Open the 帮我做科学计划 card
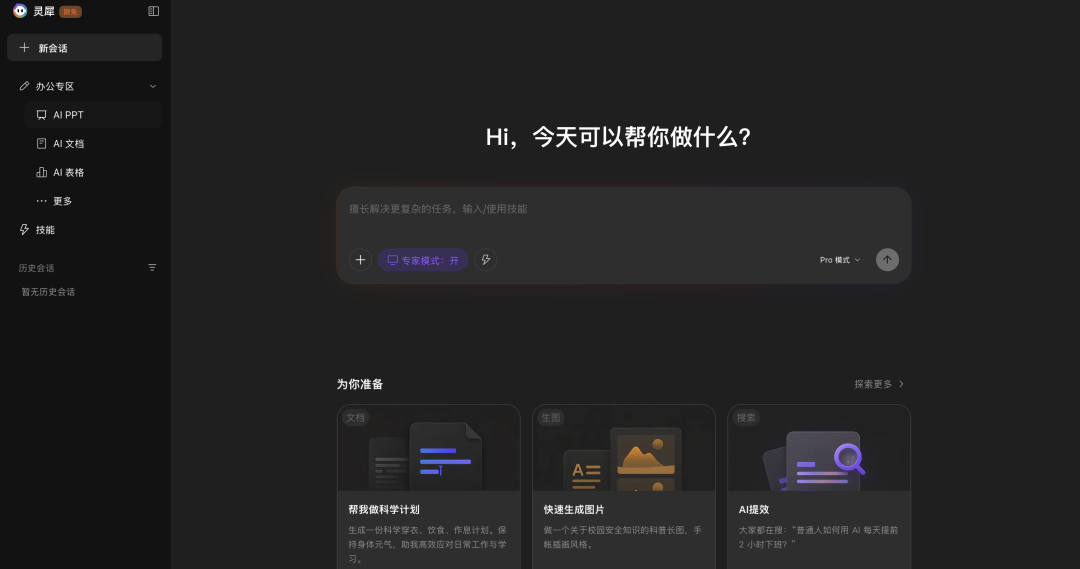Image resolution: width=1080 pixels, height=569 pixels. tap(428, 487)
